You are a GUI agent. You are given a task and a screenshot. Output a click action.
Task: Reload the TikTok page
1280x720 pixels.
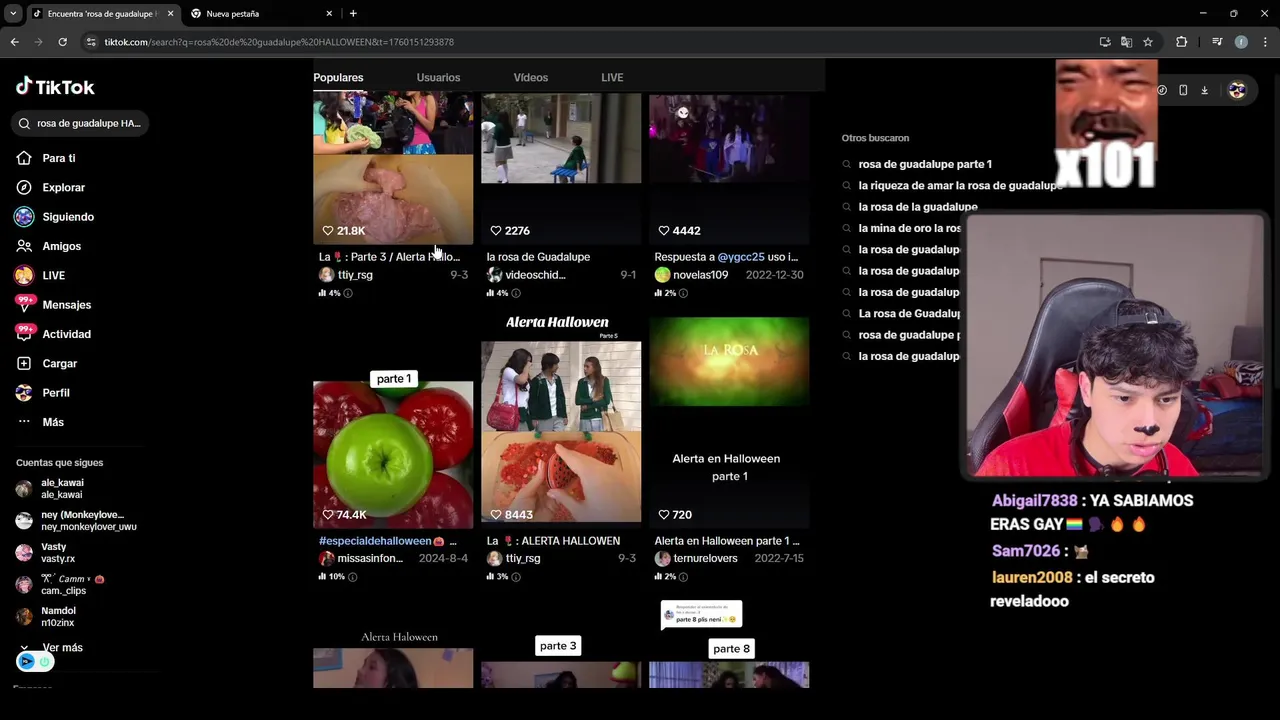[62, 42]
